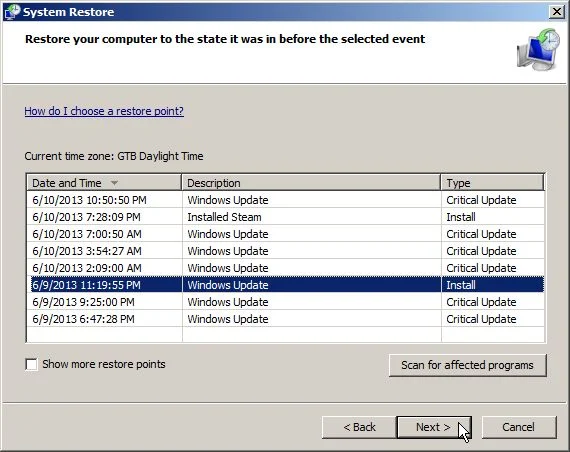Viewport: 570px width, 452px height.
Task: Select restore point 6/9/2013 9:25:00 PM
Action: point(285,302)
